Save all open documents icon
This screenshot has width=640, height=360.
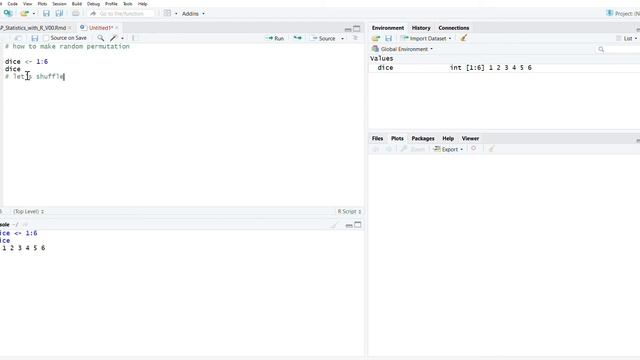click(x=59, y=13)
